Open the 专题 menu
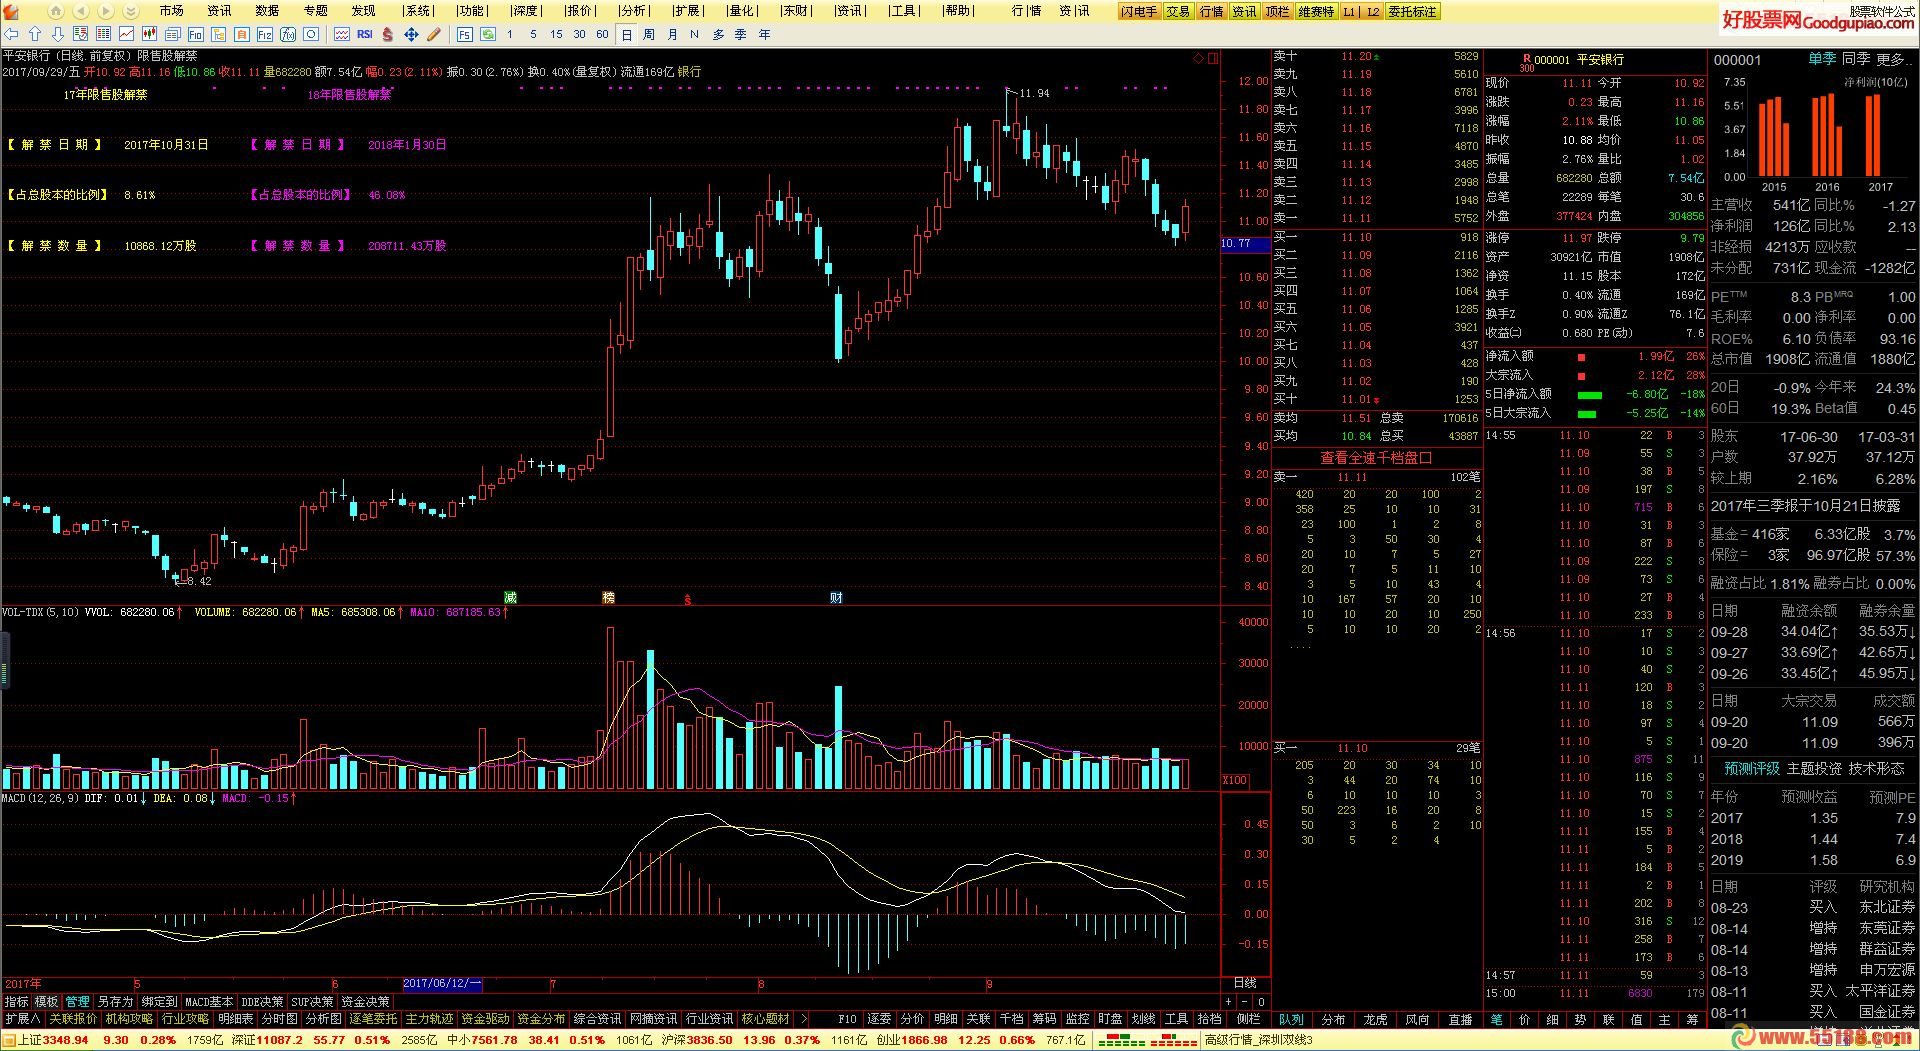The width and height of the screenshot is (1920, 1051). pyautogui.click(x=315, y=11)
